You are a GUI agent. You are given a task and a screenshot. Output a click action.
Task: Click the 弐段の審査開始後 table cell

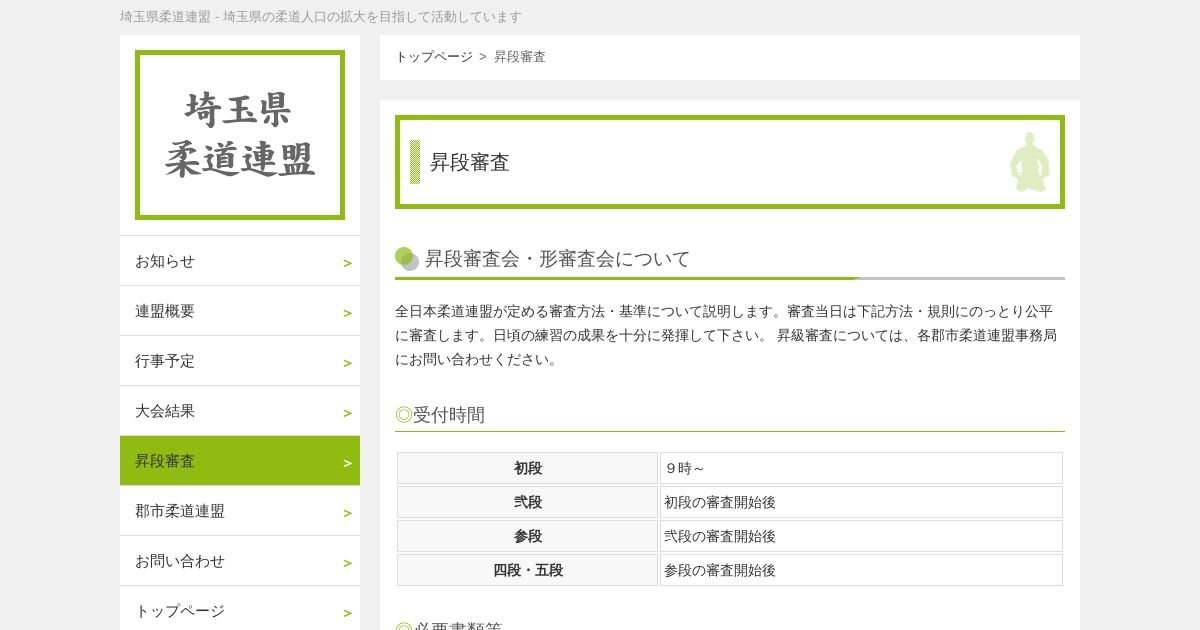pyautogui.click(x=861, y=536)
